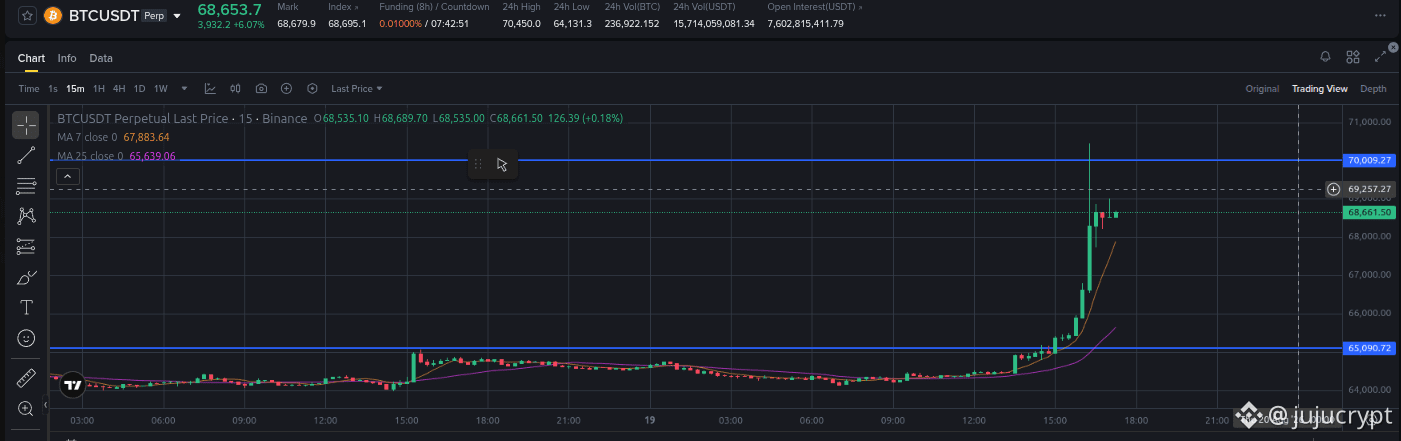Click the TradingView logo badge
1401x441 pixels.
tap(71, 384)
